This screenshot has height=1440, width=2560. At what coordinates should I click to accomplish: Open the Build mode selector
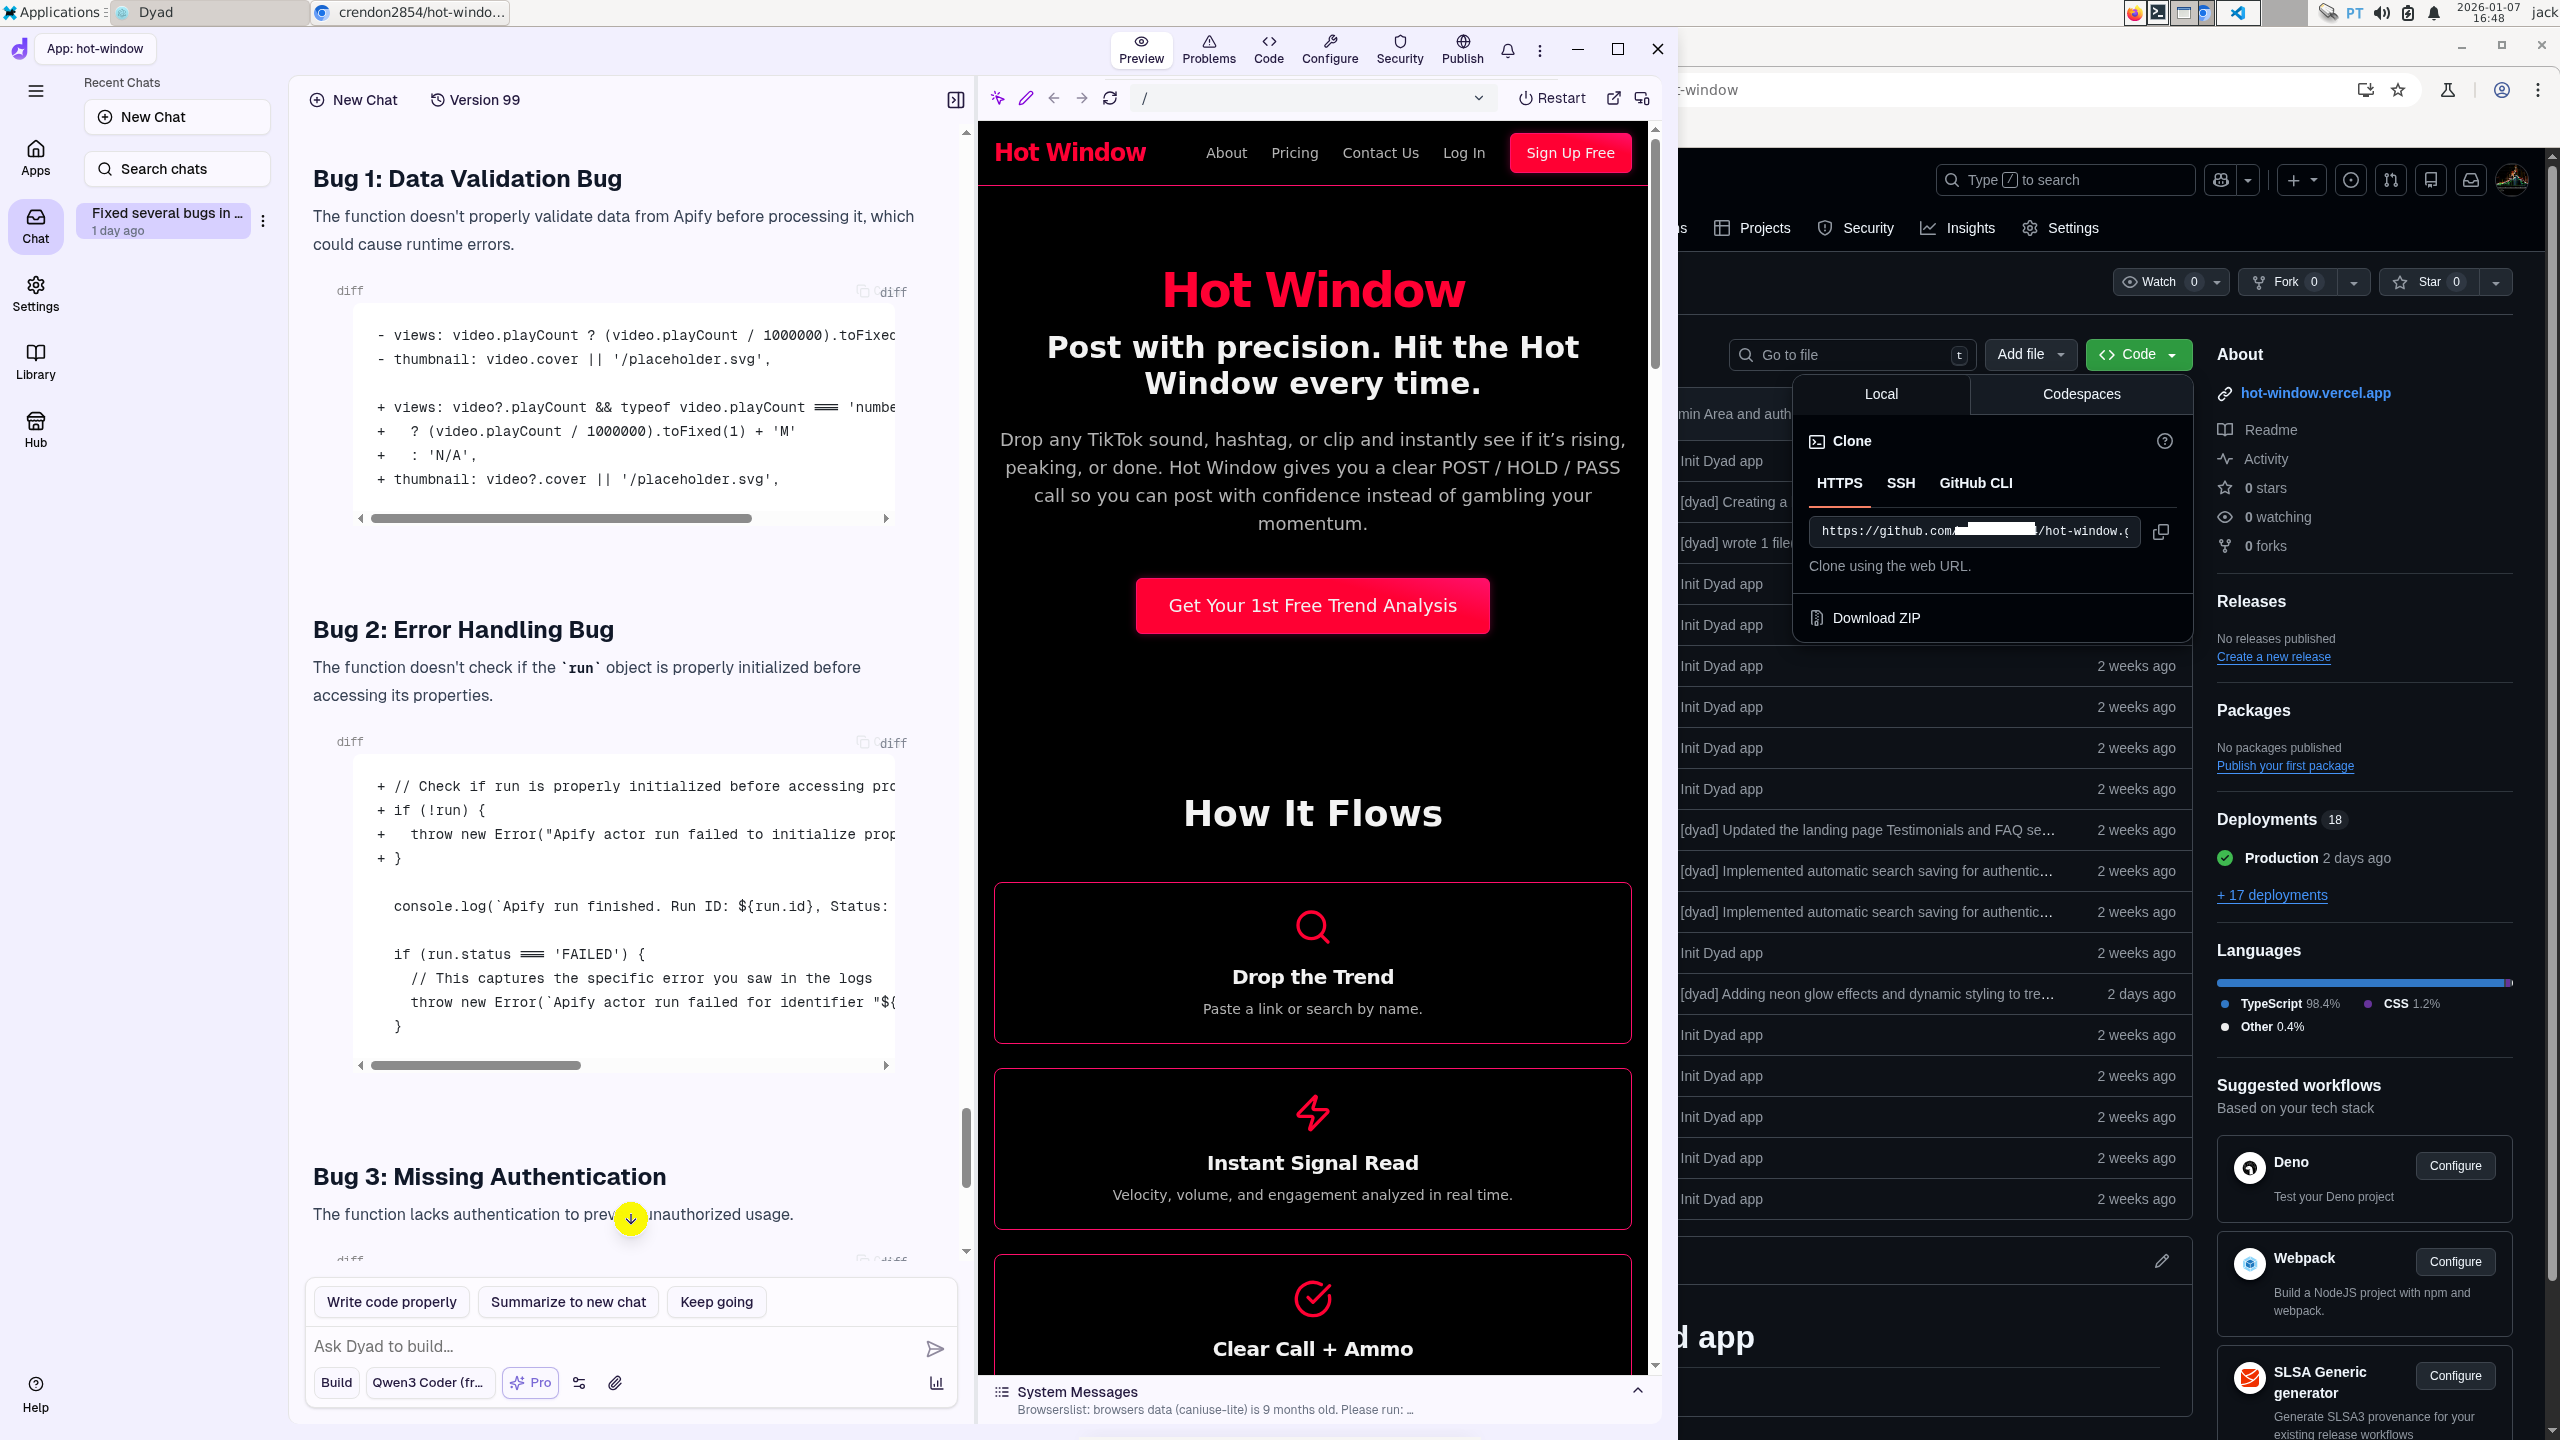pyautogui.click(x=336, y=1383)
